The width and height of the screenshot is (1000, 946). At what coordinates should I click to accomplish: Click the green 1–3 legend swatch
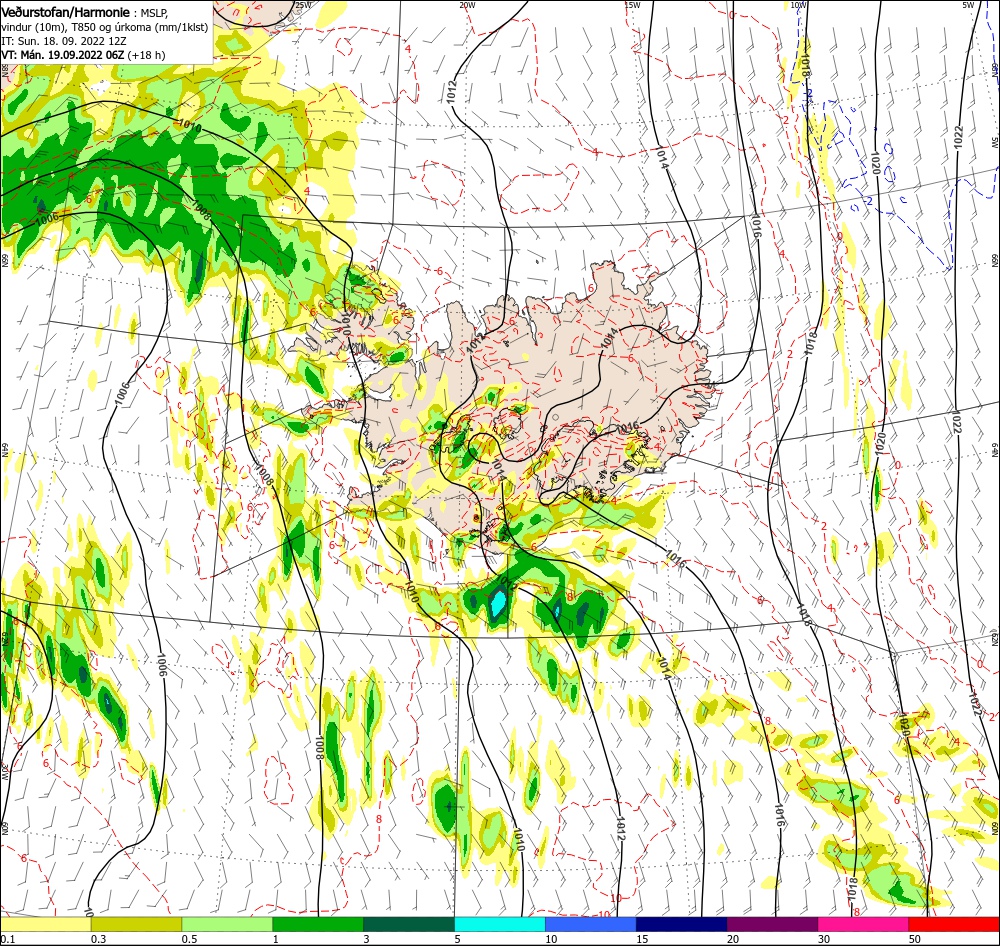(x=318, y=924)
